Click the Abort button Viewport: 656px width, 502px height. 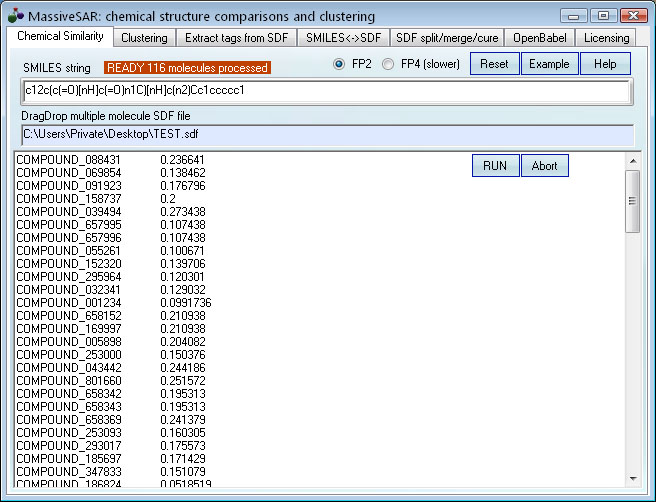tap(545, 165)
